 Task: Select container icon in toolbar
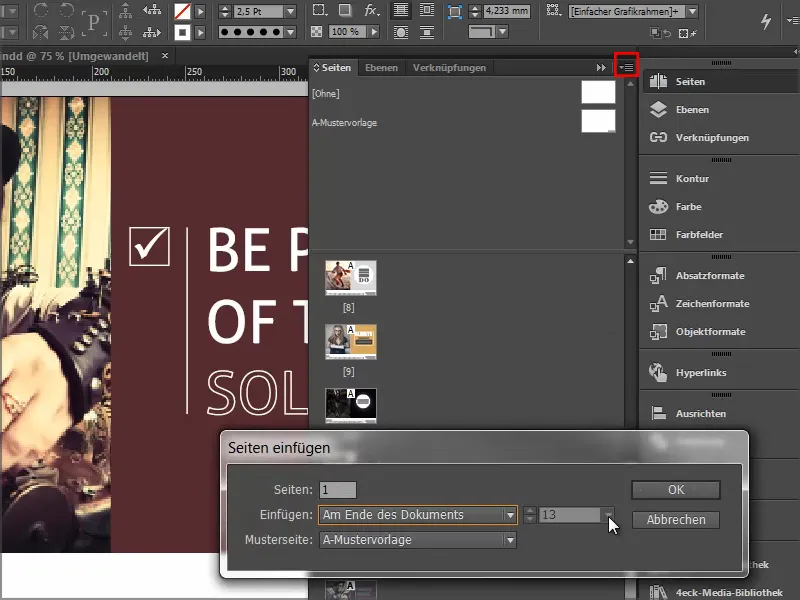(125, 10)
